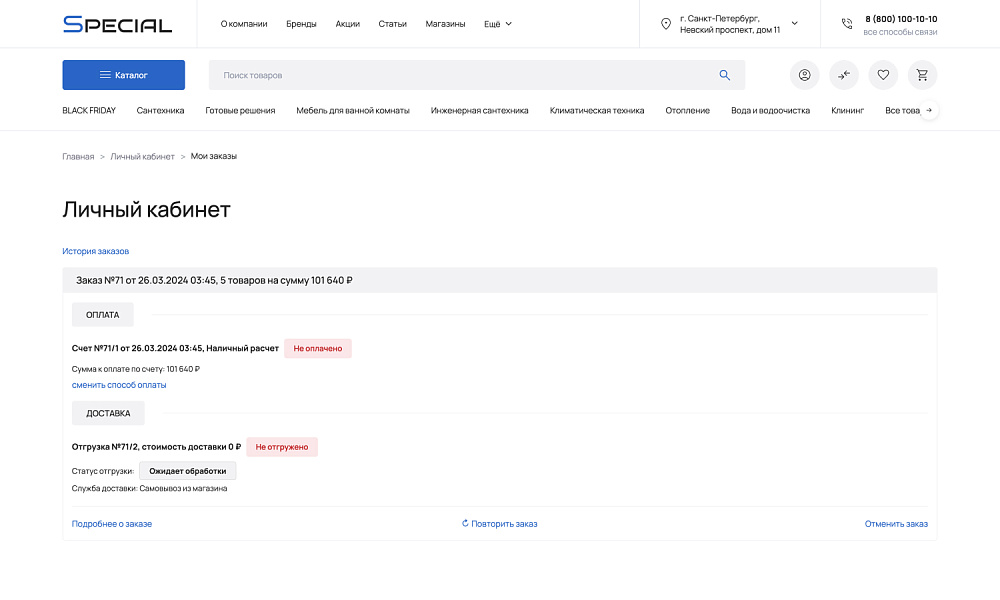The width and height of the screenshot is (1000, 600).
Task: Open the product comparison icon
Action: coord(843,75)
